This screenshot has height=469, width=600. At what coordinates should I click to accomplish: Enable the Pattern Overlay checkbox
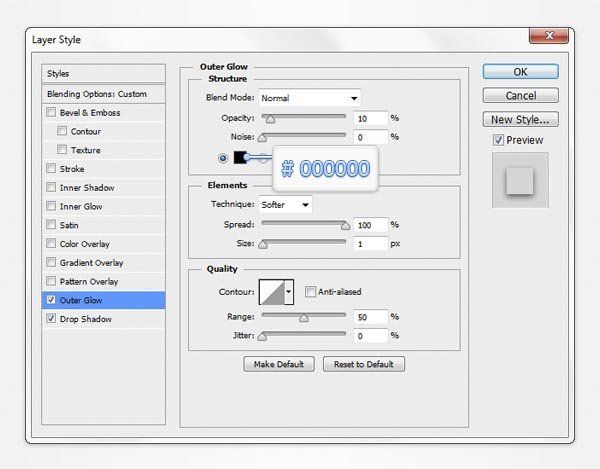click(51, 281)
